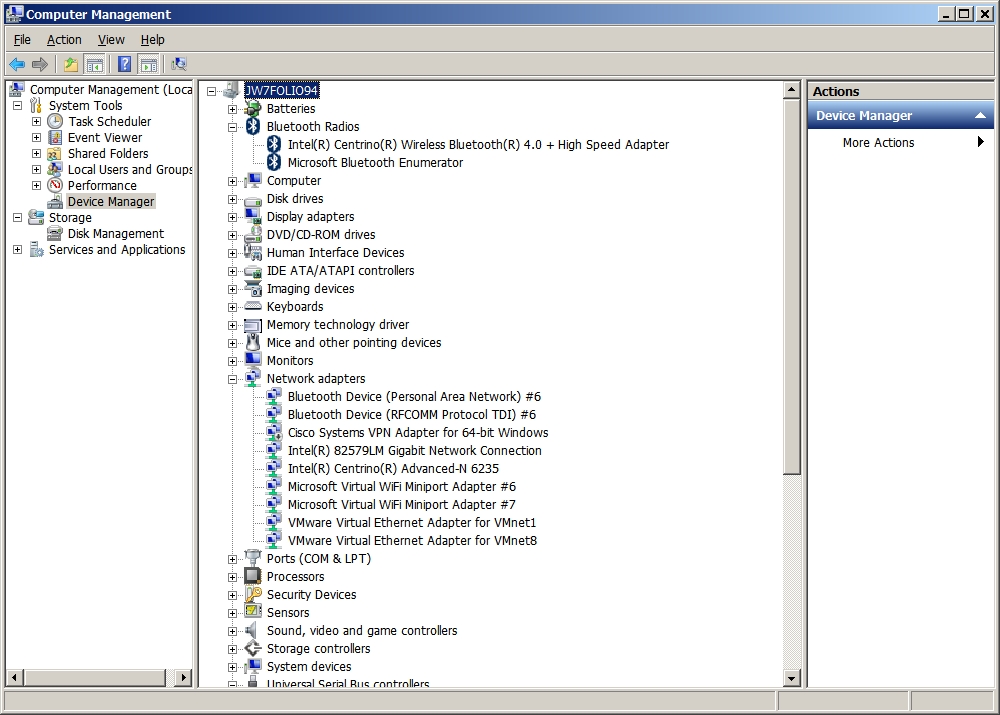Click the Forward arrow toolbar icon
This screenshot has height=715, width=1000.
click(x=40, y=64)
